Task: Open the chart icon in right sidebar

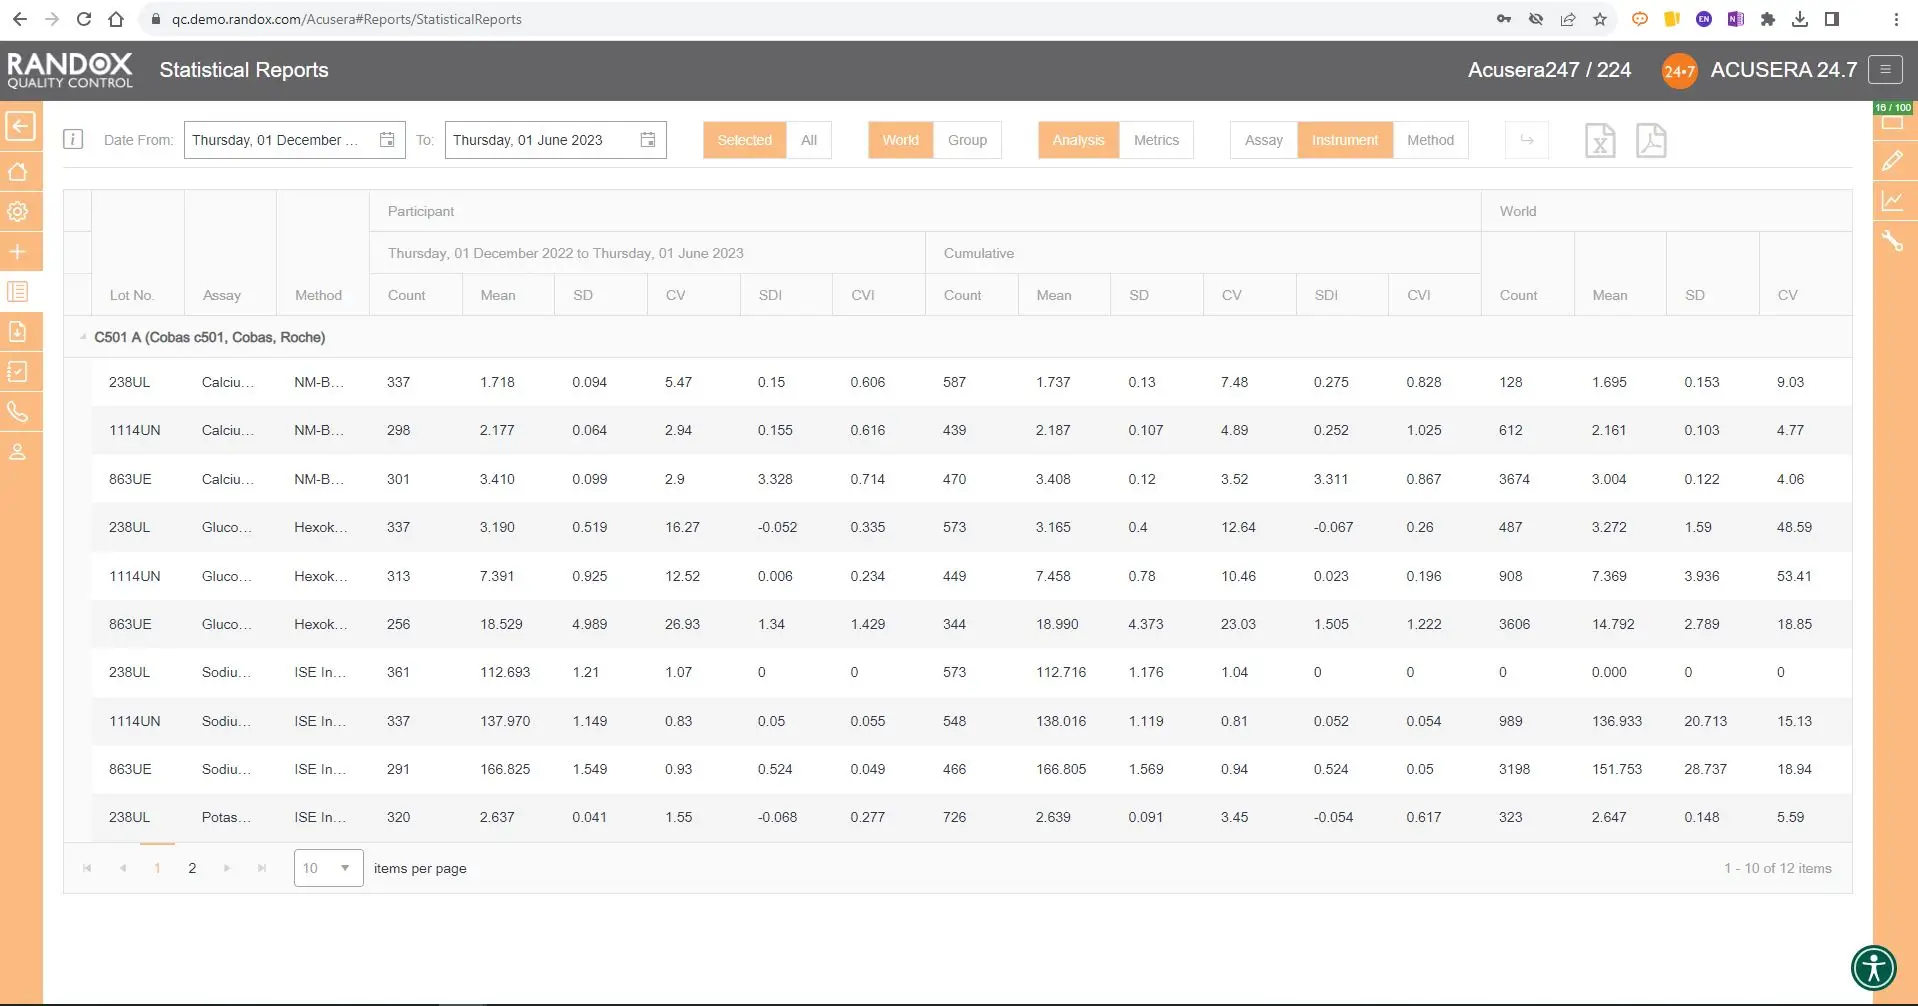Action: pos(1892,201)
